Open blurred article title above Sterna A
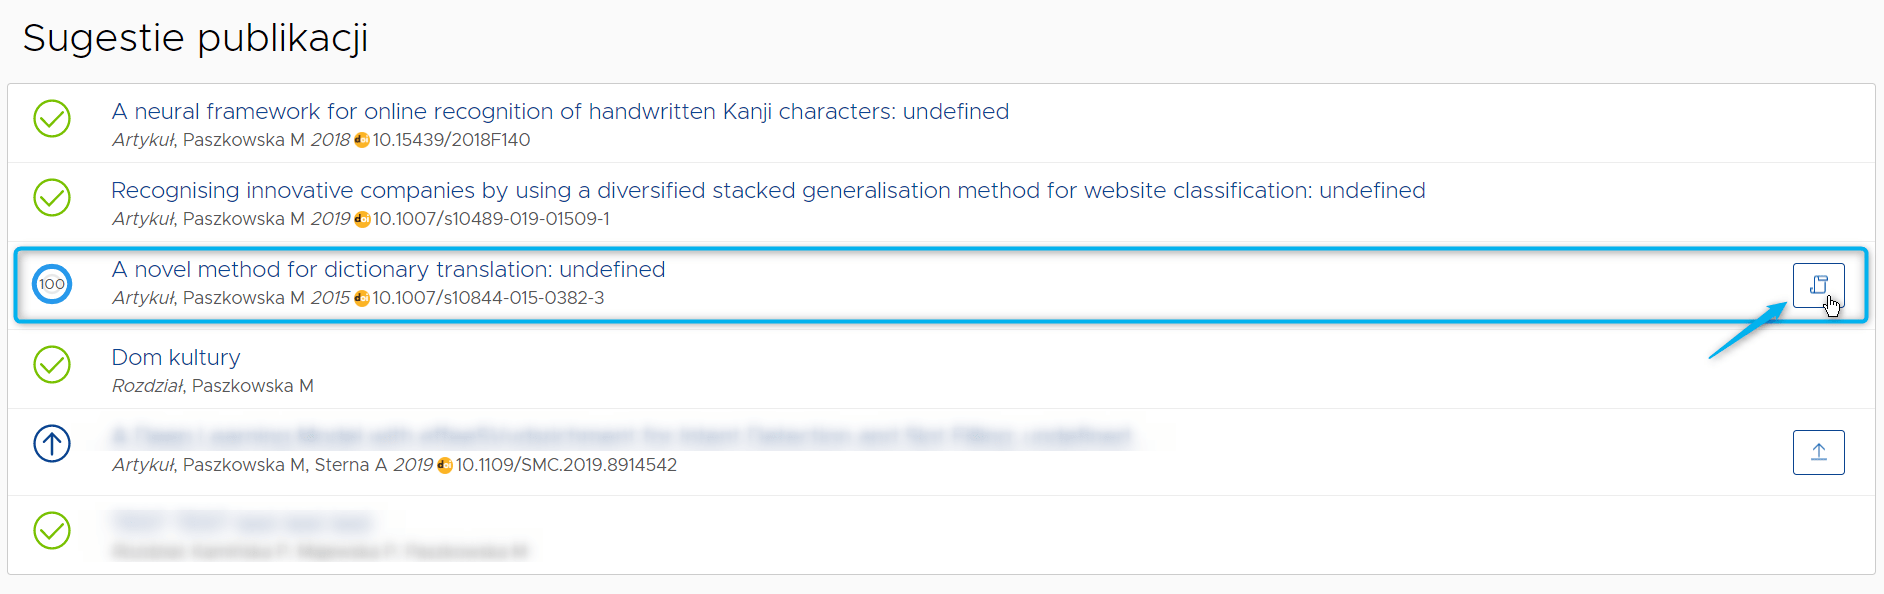The image size is (1884, 594). [x=620, y=436]
